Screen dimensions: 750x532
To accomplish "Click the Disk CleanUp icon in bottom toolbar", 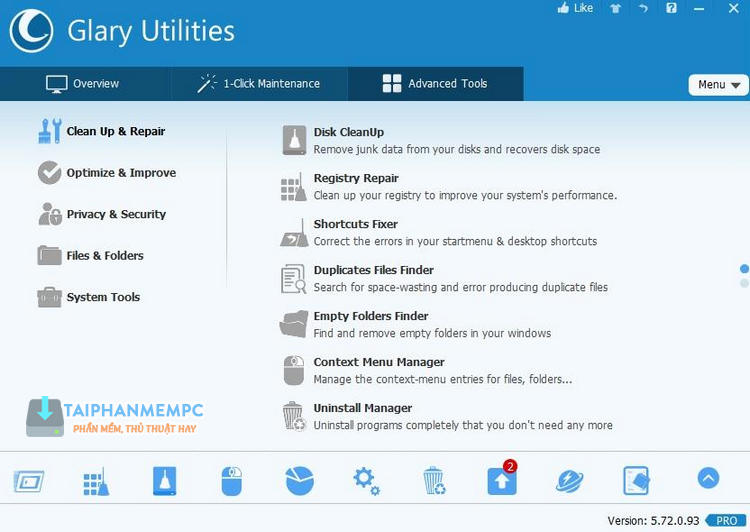I will point(165,481).
